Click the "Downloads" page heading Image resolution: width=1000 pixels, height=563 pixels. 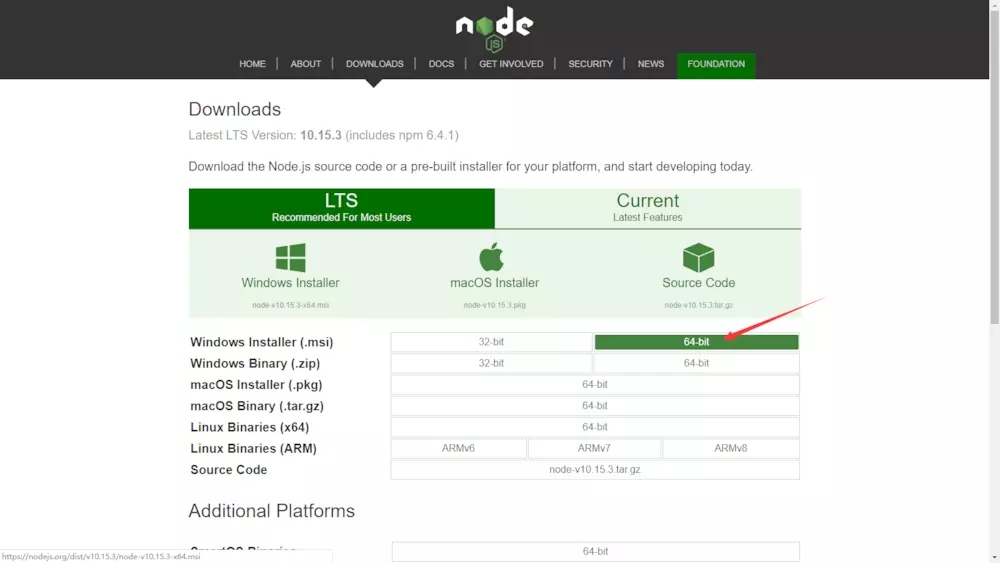click(235, 109)
